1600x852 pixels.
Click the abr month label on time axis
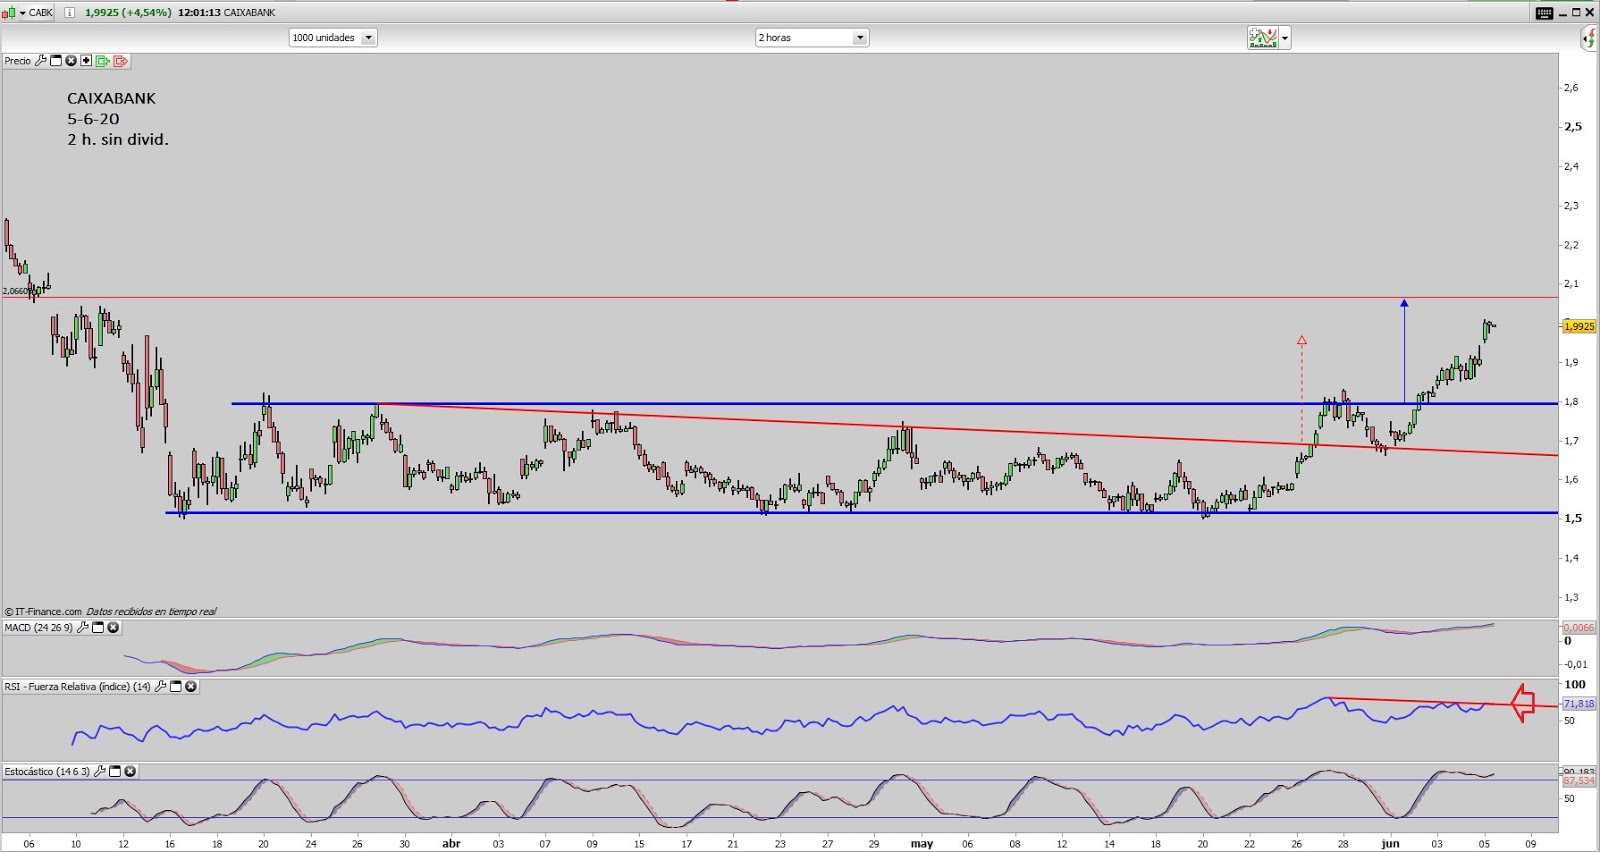click(x=451, y=844)
